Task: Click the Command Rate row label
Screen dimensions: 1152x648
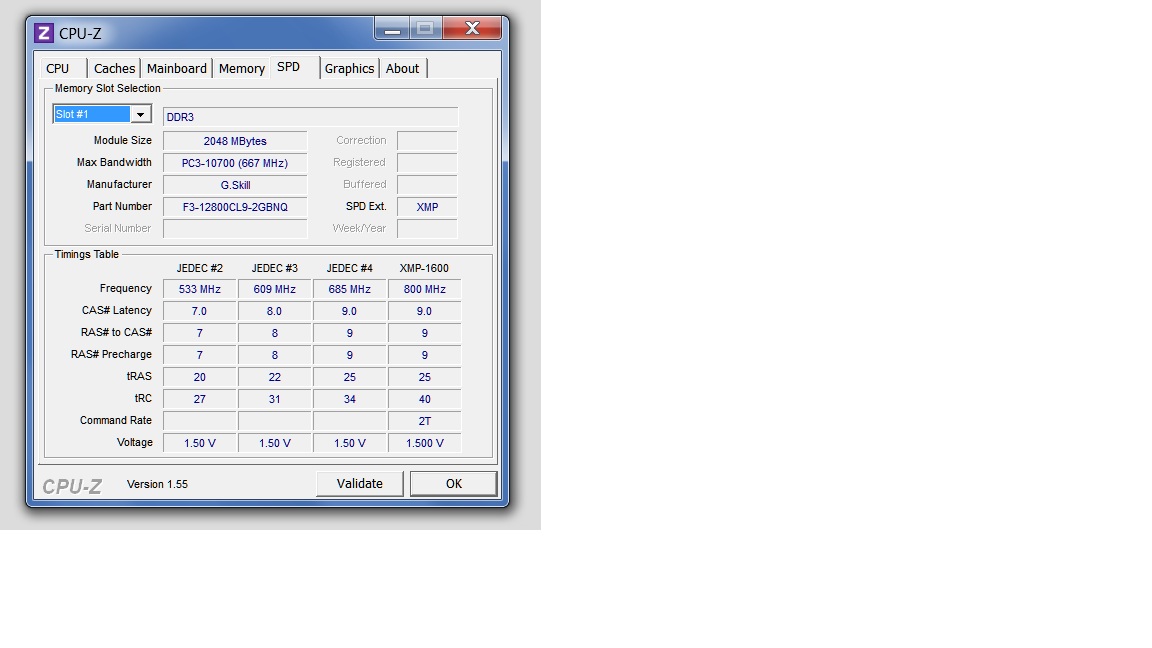Action: pyautogui.click(x=116, y=420)
